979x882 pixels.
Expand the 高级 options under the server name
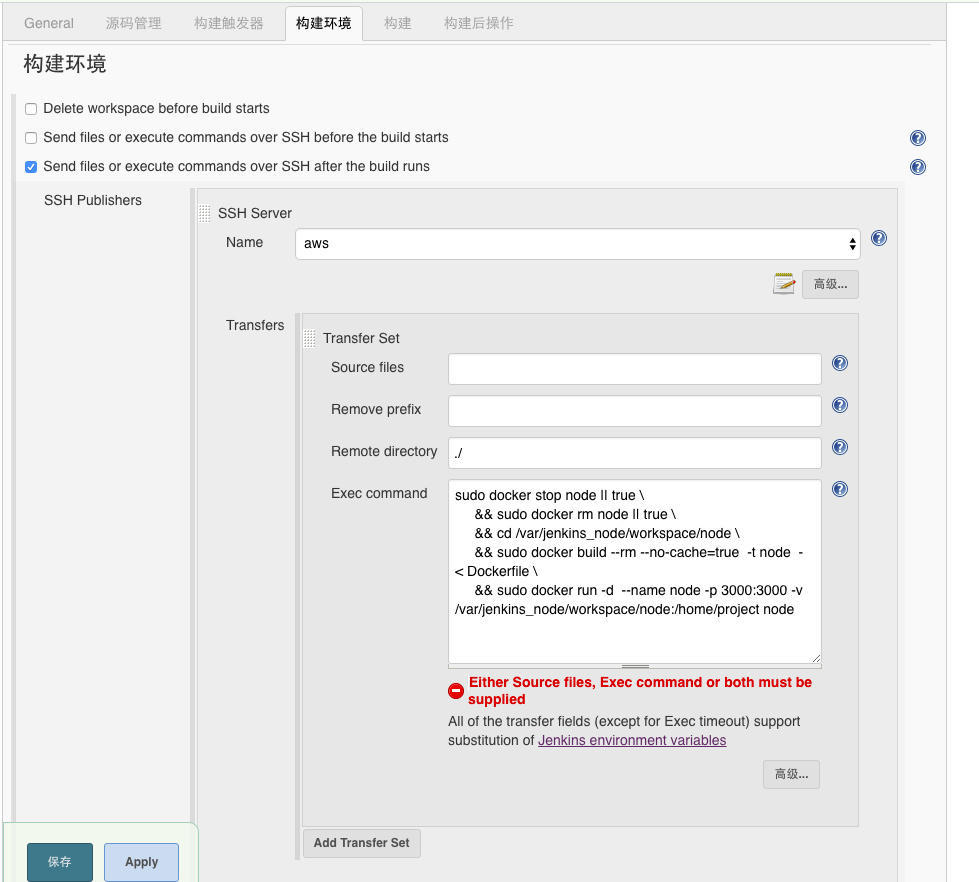click(x=830, y=285)
